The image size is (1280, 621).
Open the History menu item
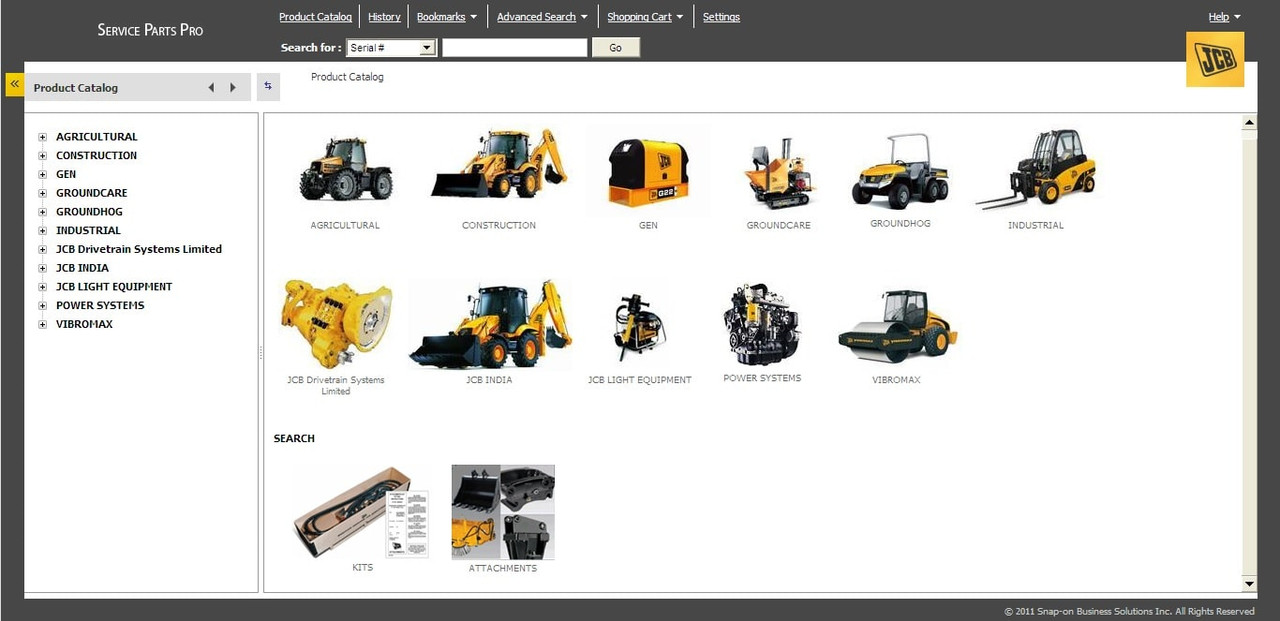[x=384, y=17]
